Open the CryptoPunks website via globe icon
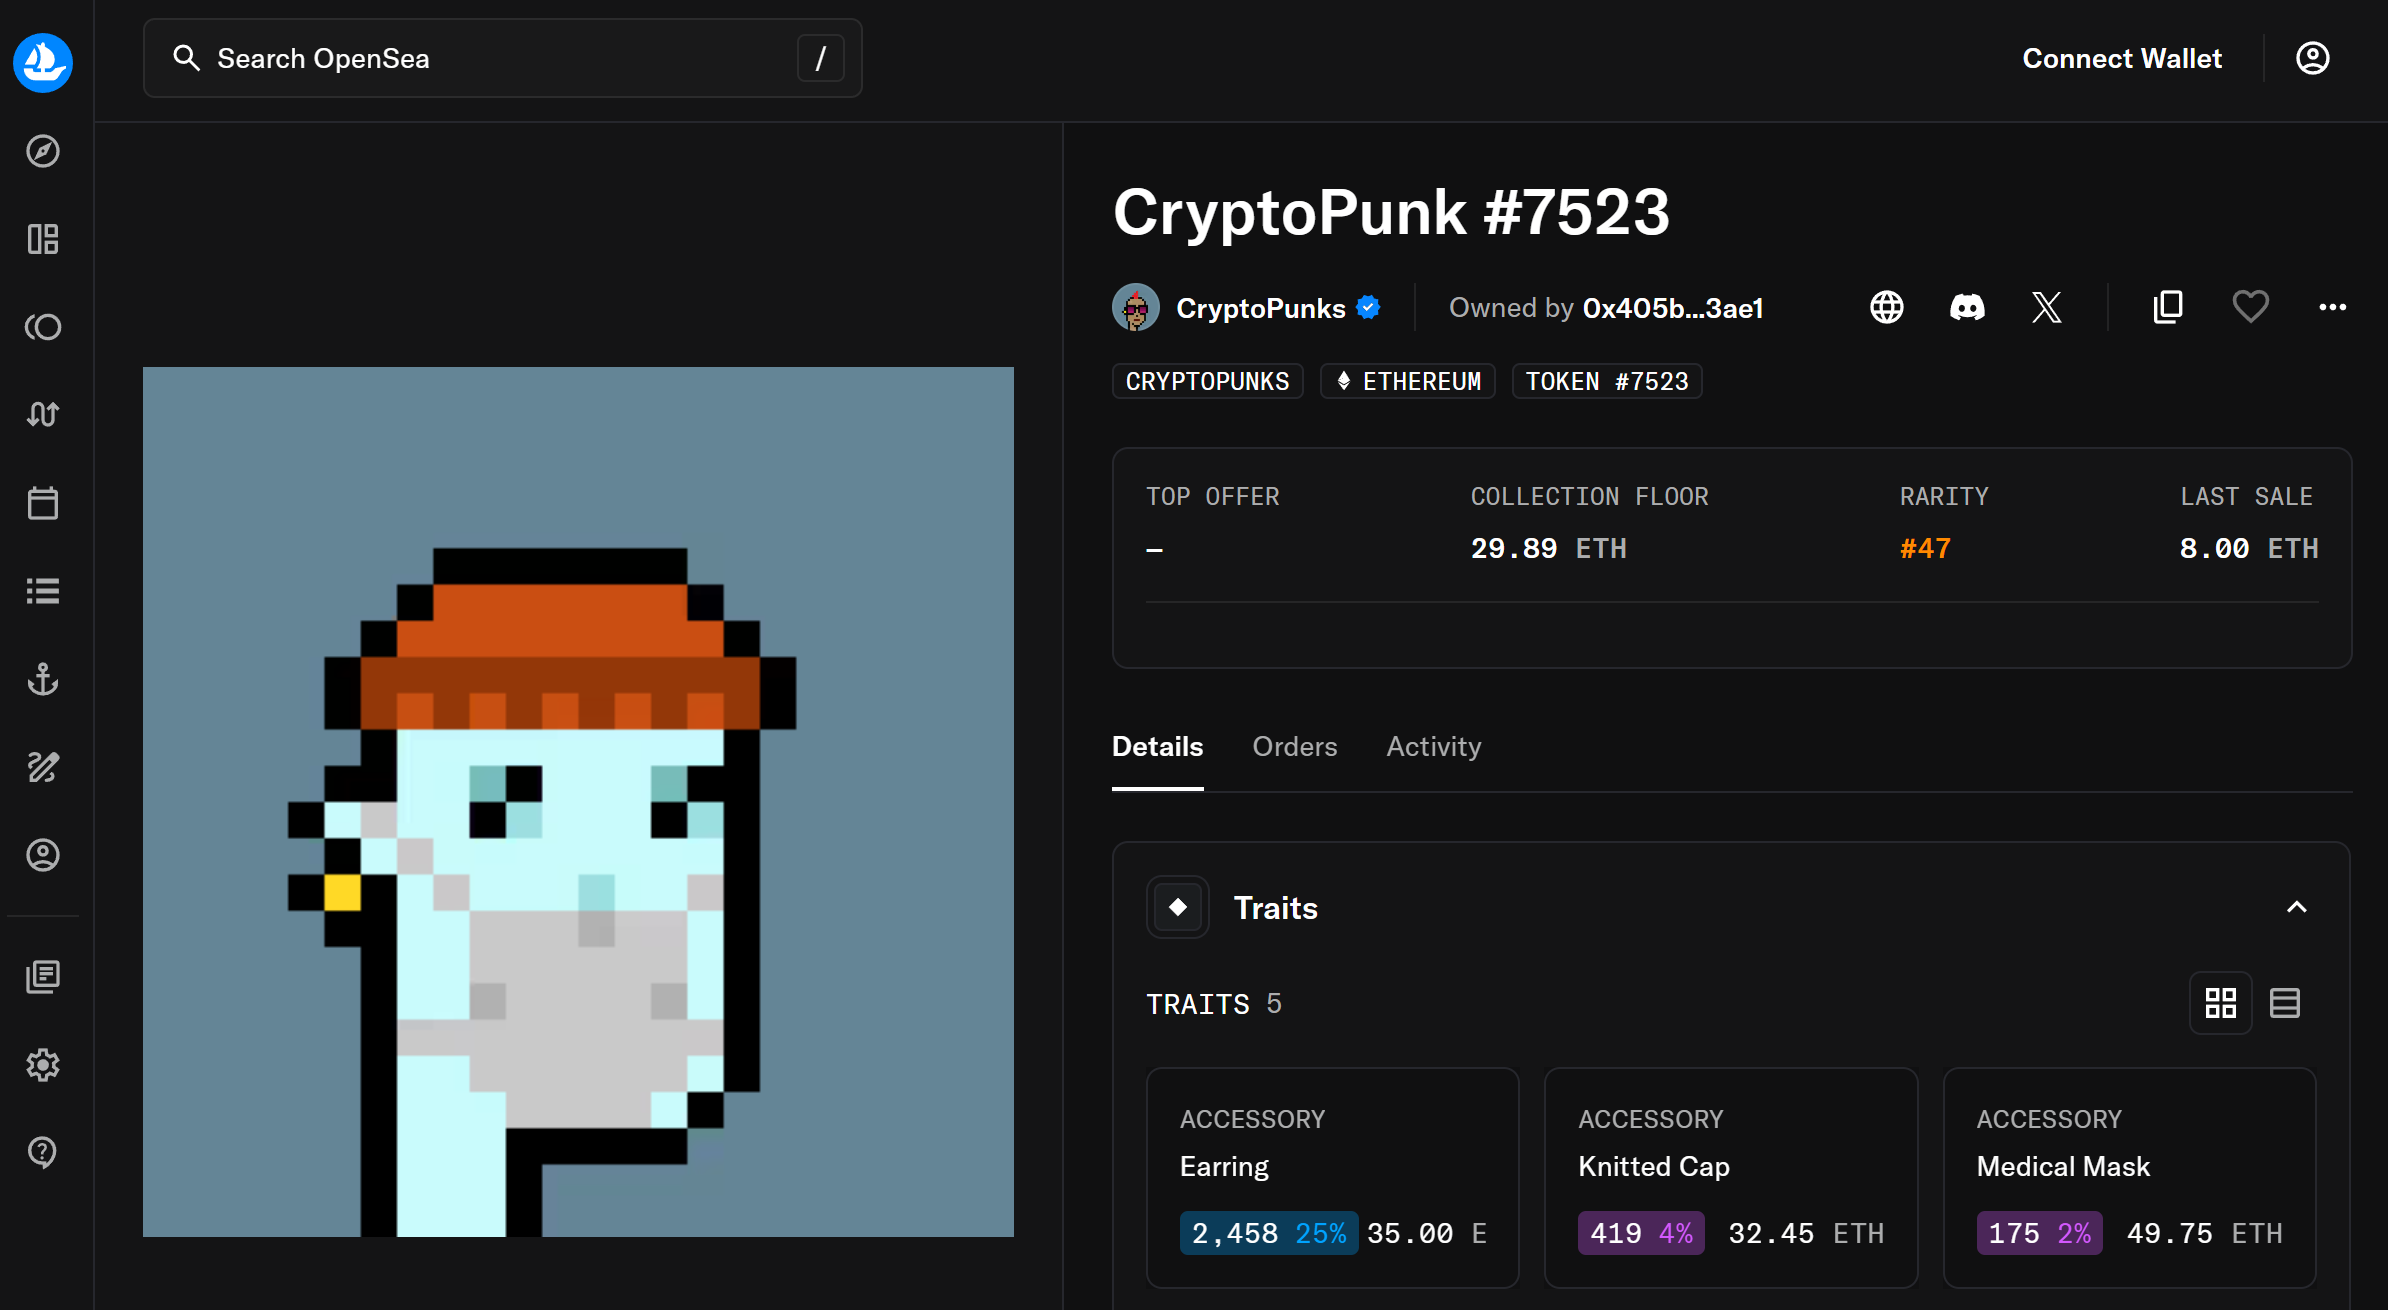 pyautogui.click(x=1887, y=307)
